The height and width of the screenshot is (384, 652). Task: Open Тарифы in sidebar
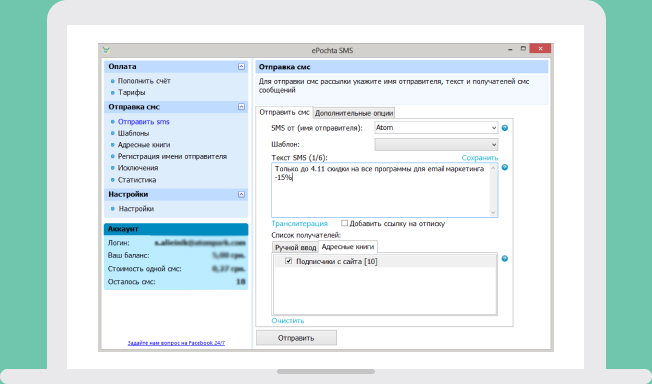(x=131, y=92)
